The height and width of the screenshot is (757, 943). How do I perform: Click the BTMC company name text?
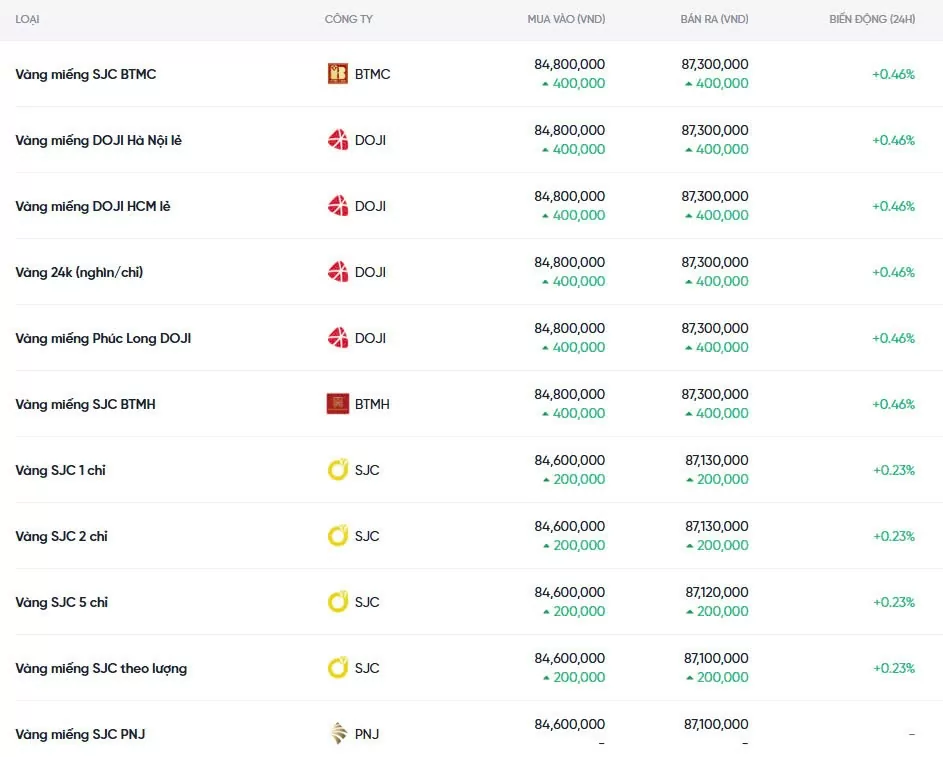(x=372, y=74)
